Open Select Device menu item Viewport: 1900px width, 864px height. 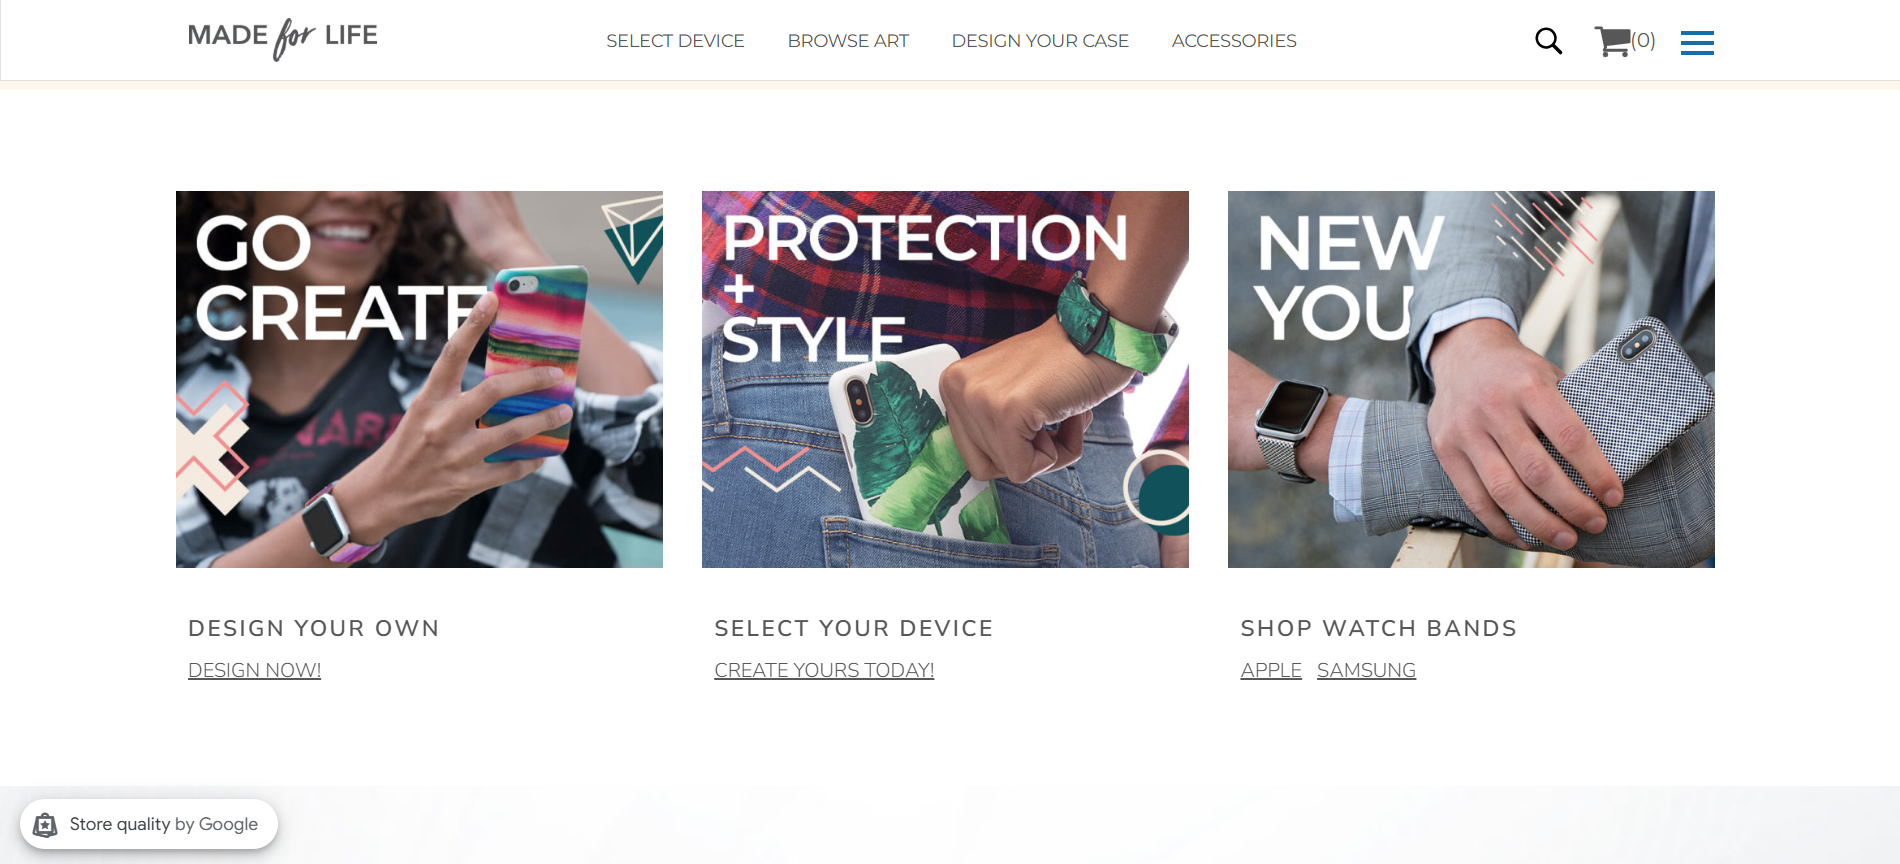pyautogui.click(x=675, y=41)
